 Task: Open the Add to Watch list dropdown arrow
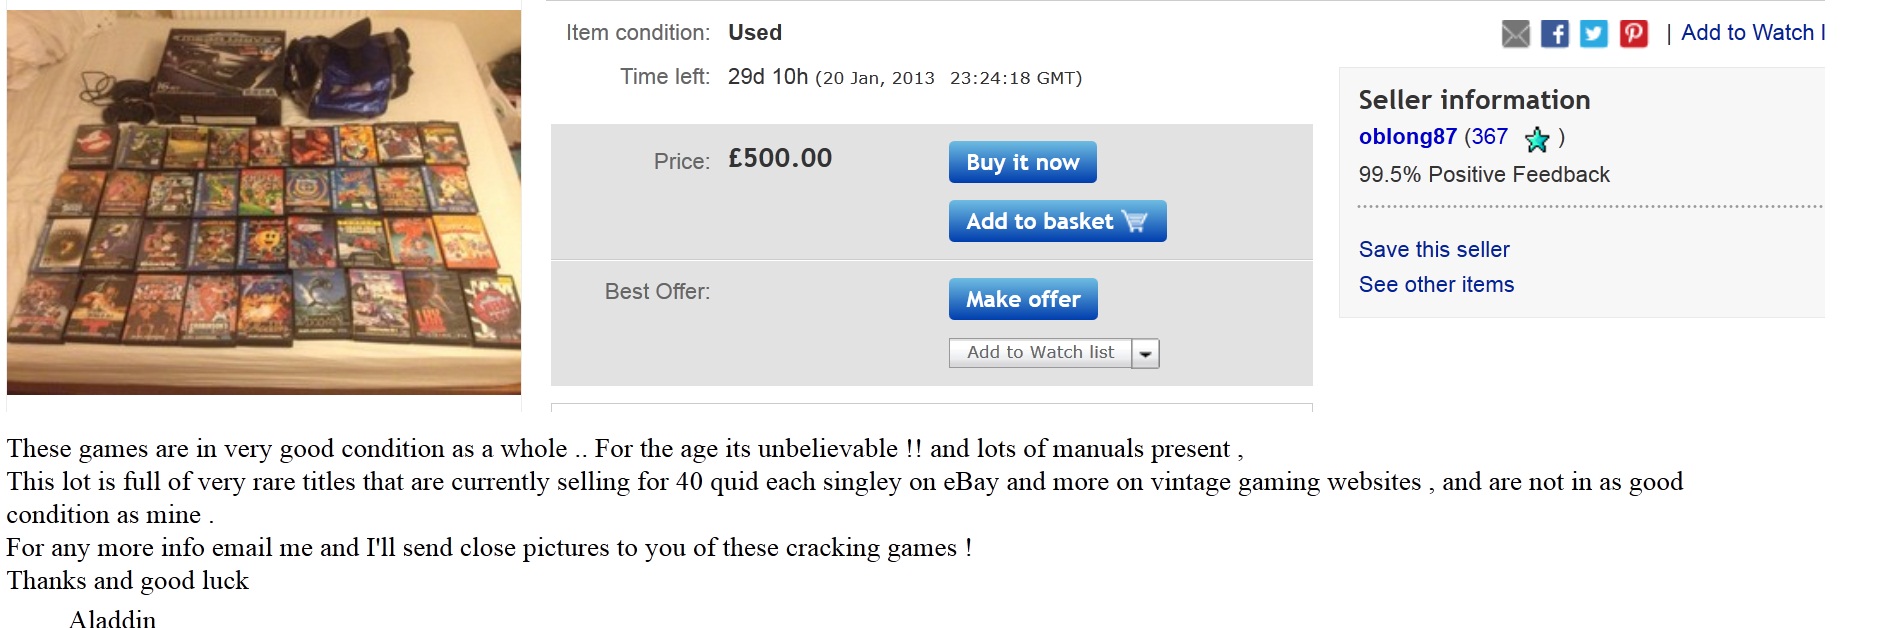tap(1145, 353)
